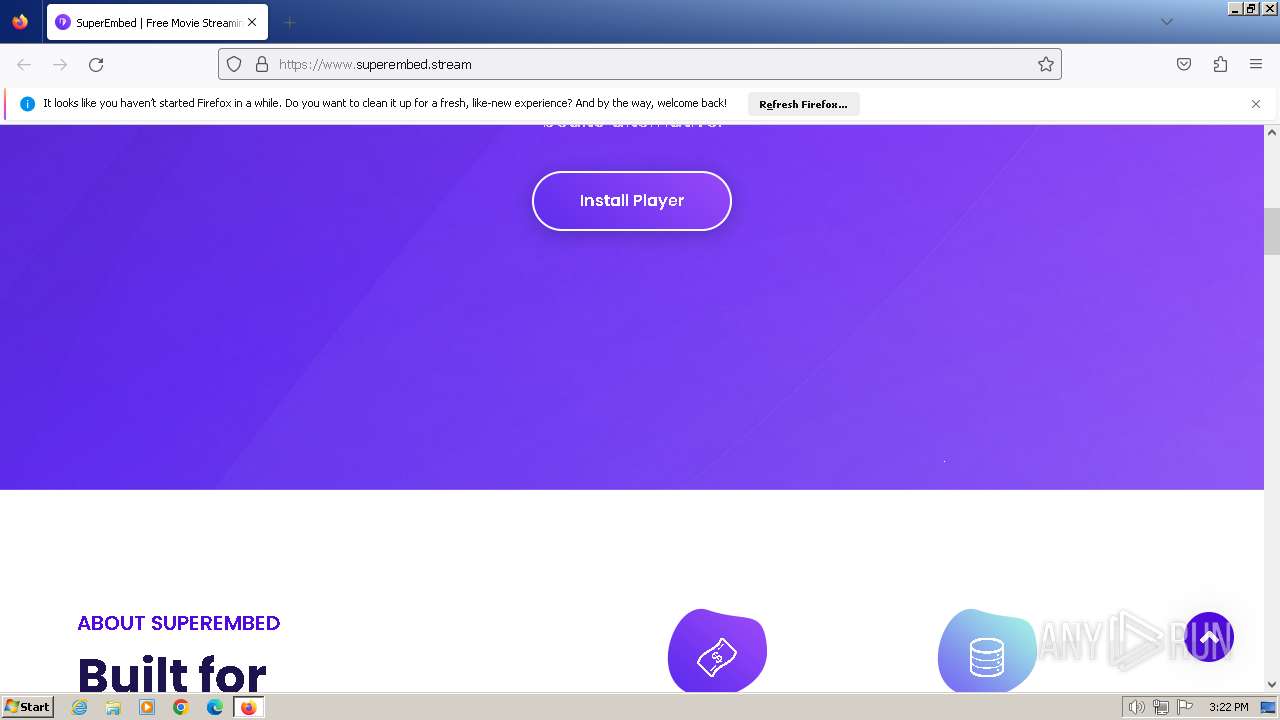This screenshot has height=720, width=1280.
Task: Click the database stack feature icon
Action: pos(986,650)
